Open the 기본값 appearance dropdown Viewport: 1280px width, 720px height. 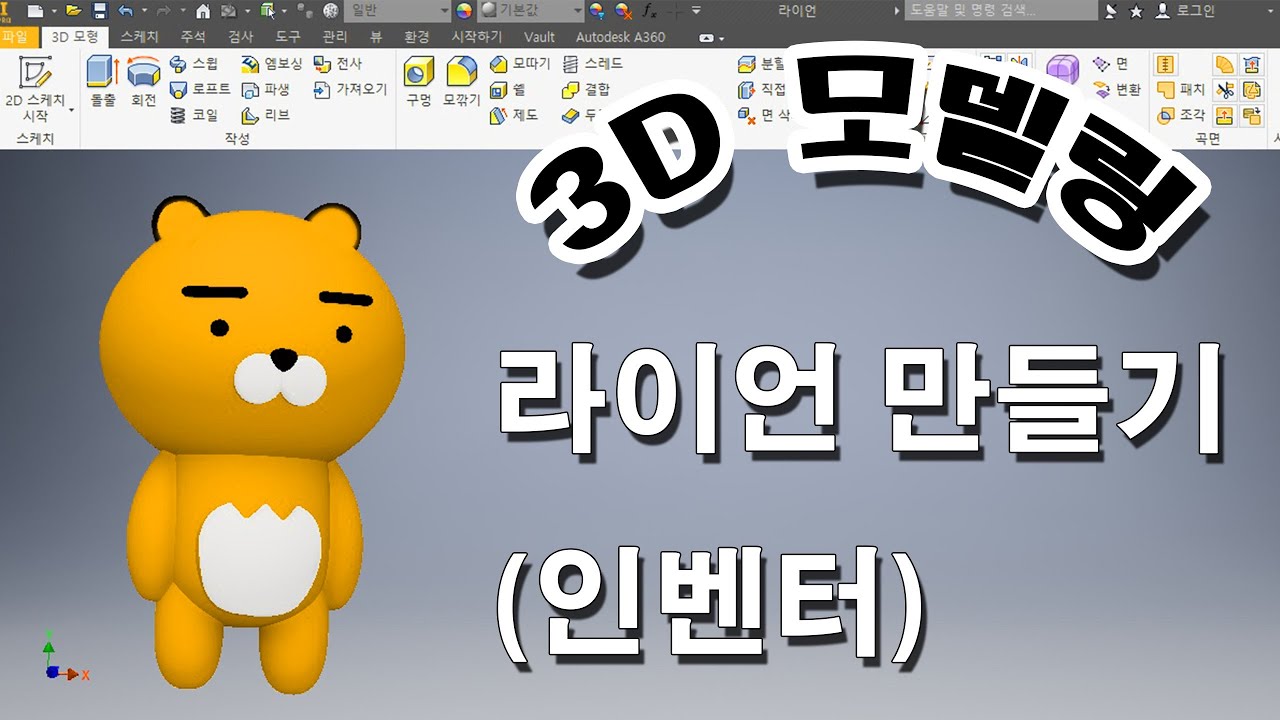[531, 11]
